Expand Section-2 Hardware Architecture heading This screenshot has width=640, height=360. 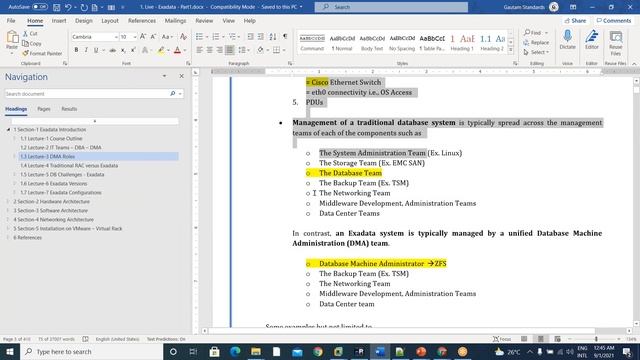click(x=8, y=202)
